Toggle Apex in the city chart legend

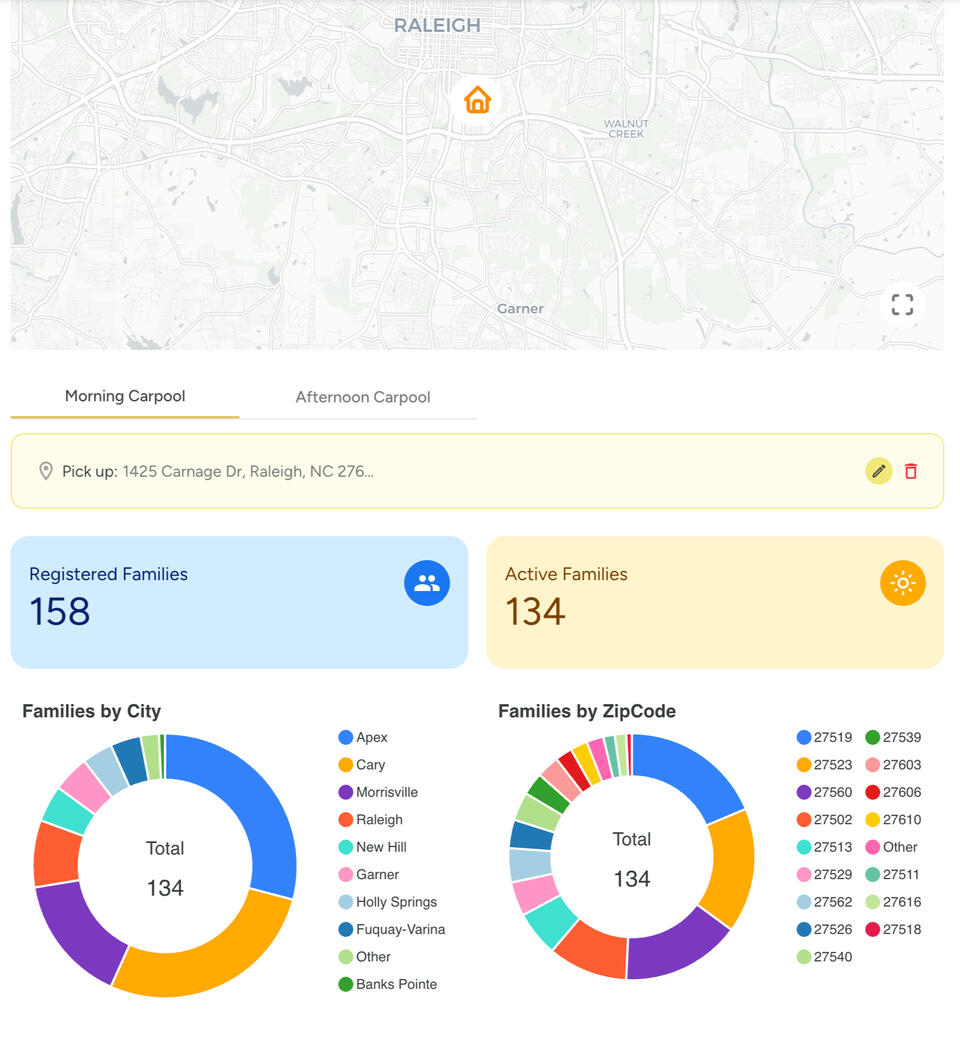[371, 737]
